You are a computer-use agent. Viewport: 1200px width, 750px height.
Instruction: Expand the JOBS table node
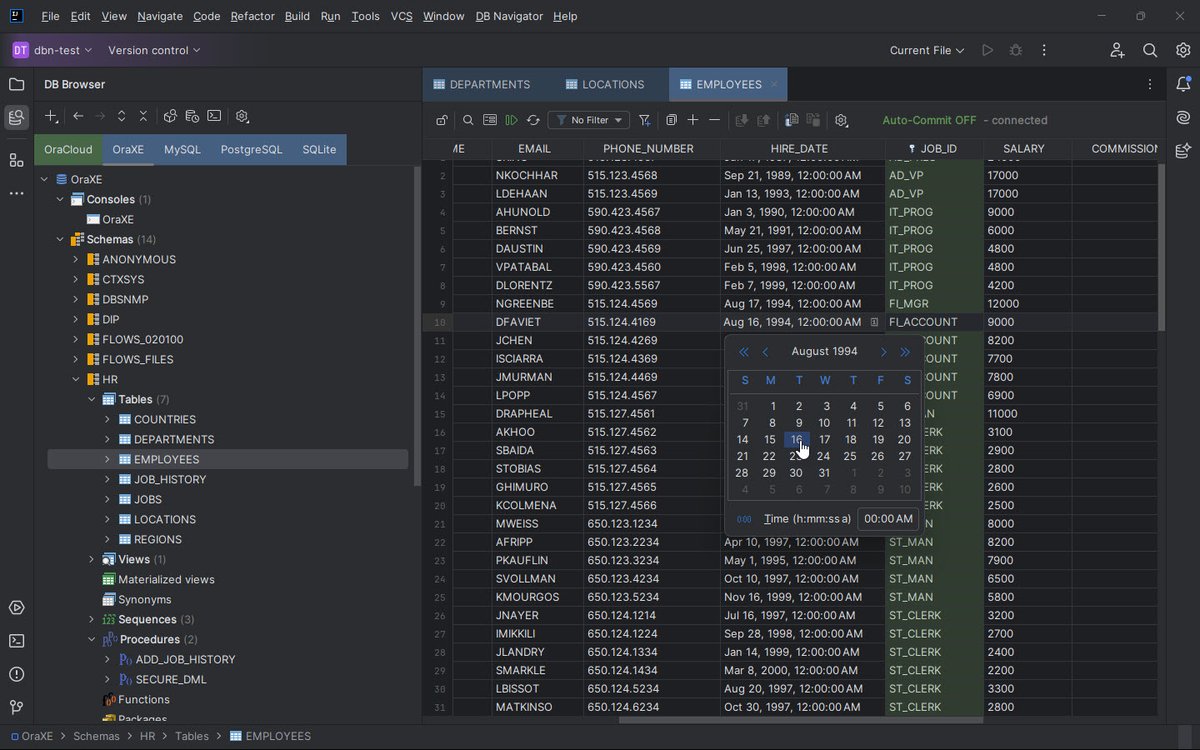pyautogui.click(x=108, y=499)
